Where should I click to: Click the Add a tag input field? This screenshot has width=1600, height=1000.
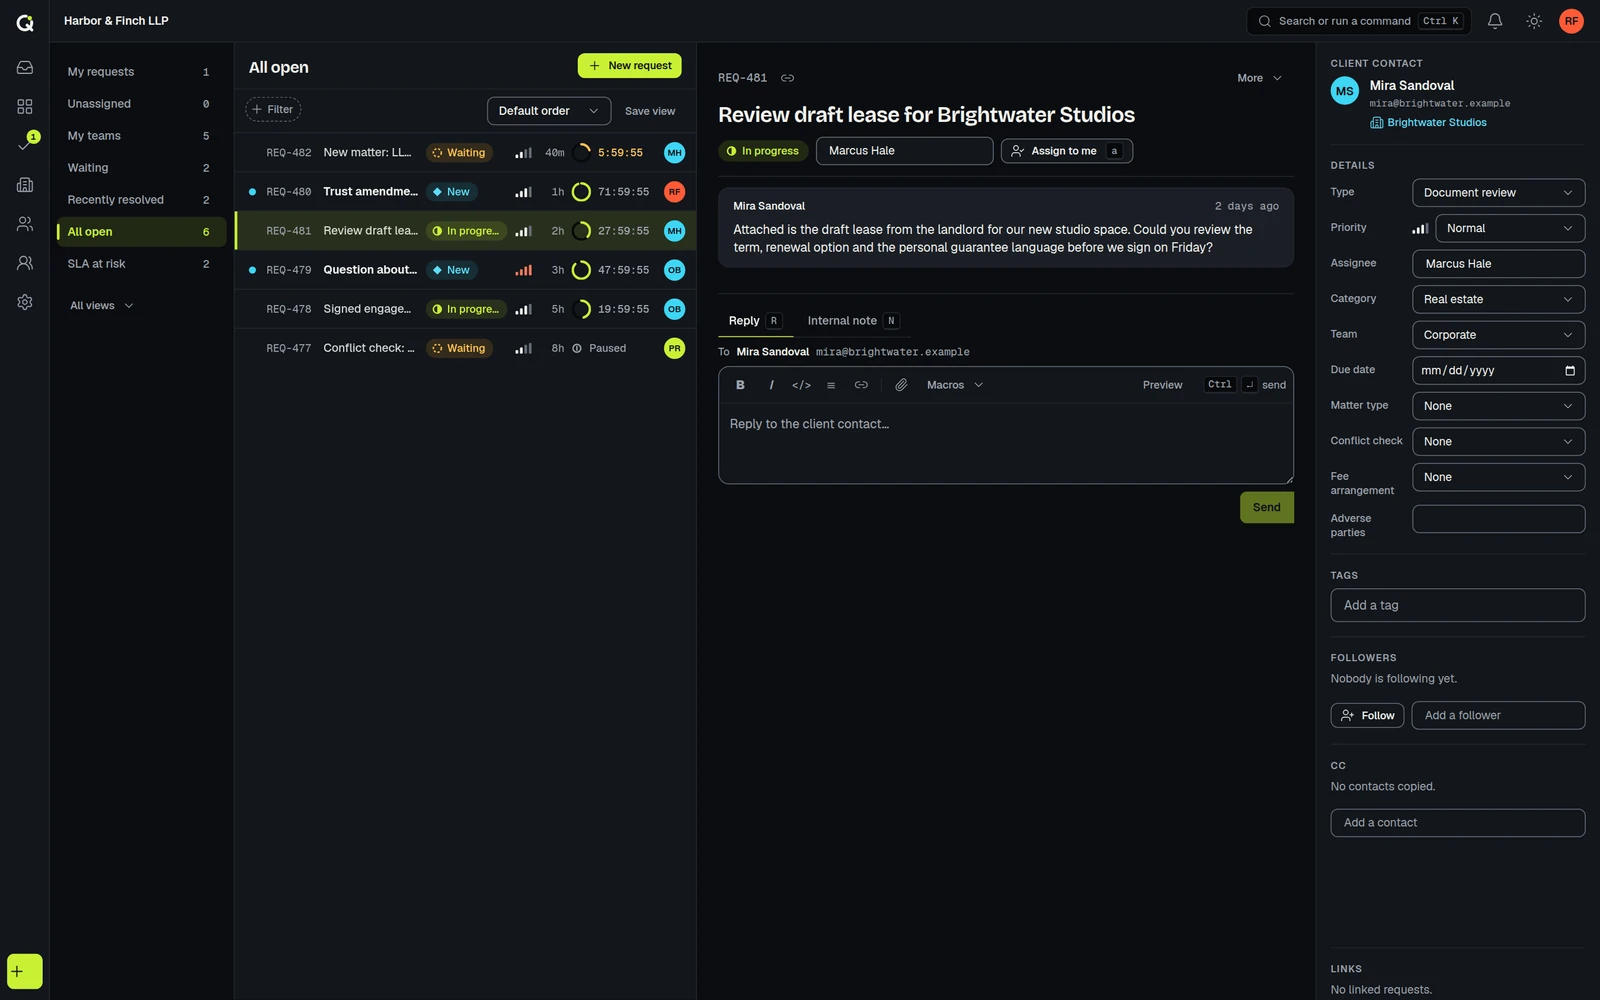1457,605
